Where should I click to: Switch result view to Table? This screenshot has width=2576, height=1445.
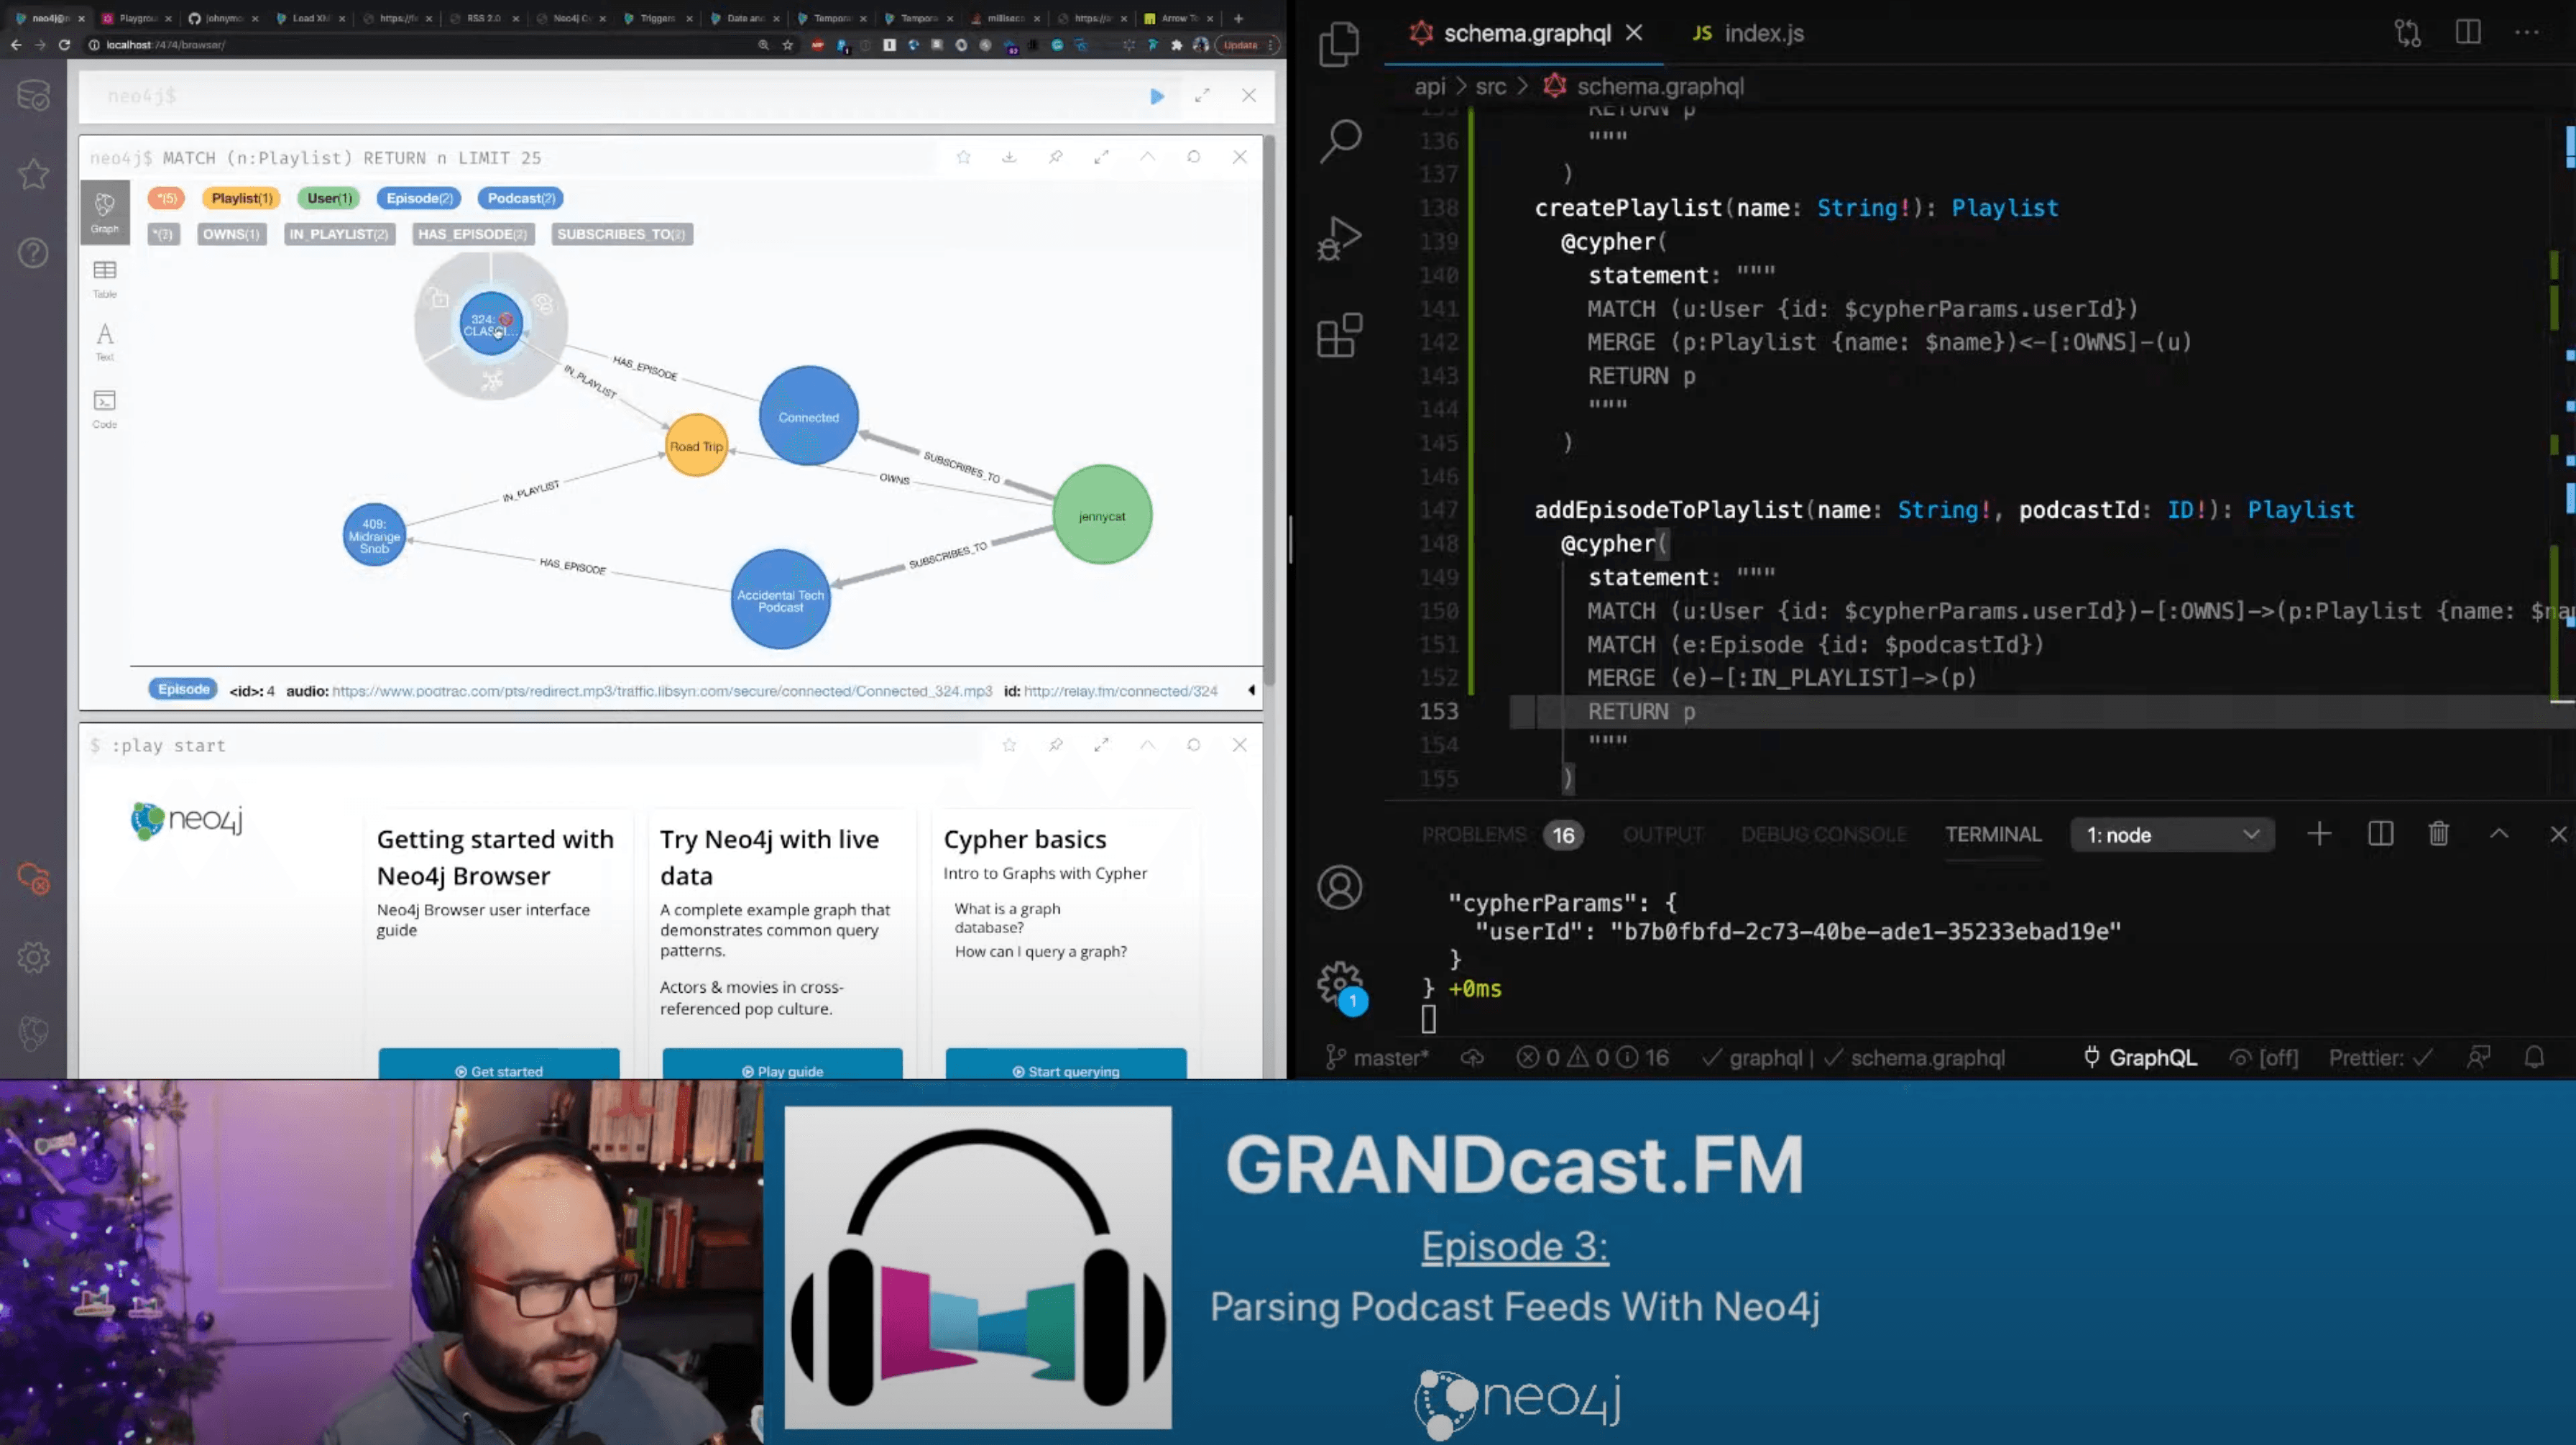tap(104, 278)
